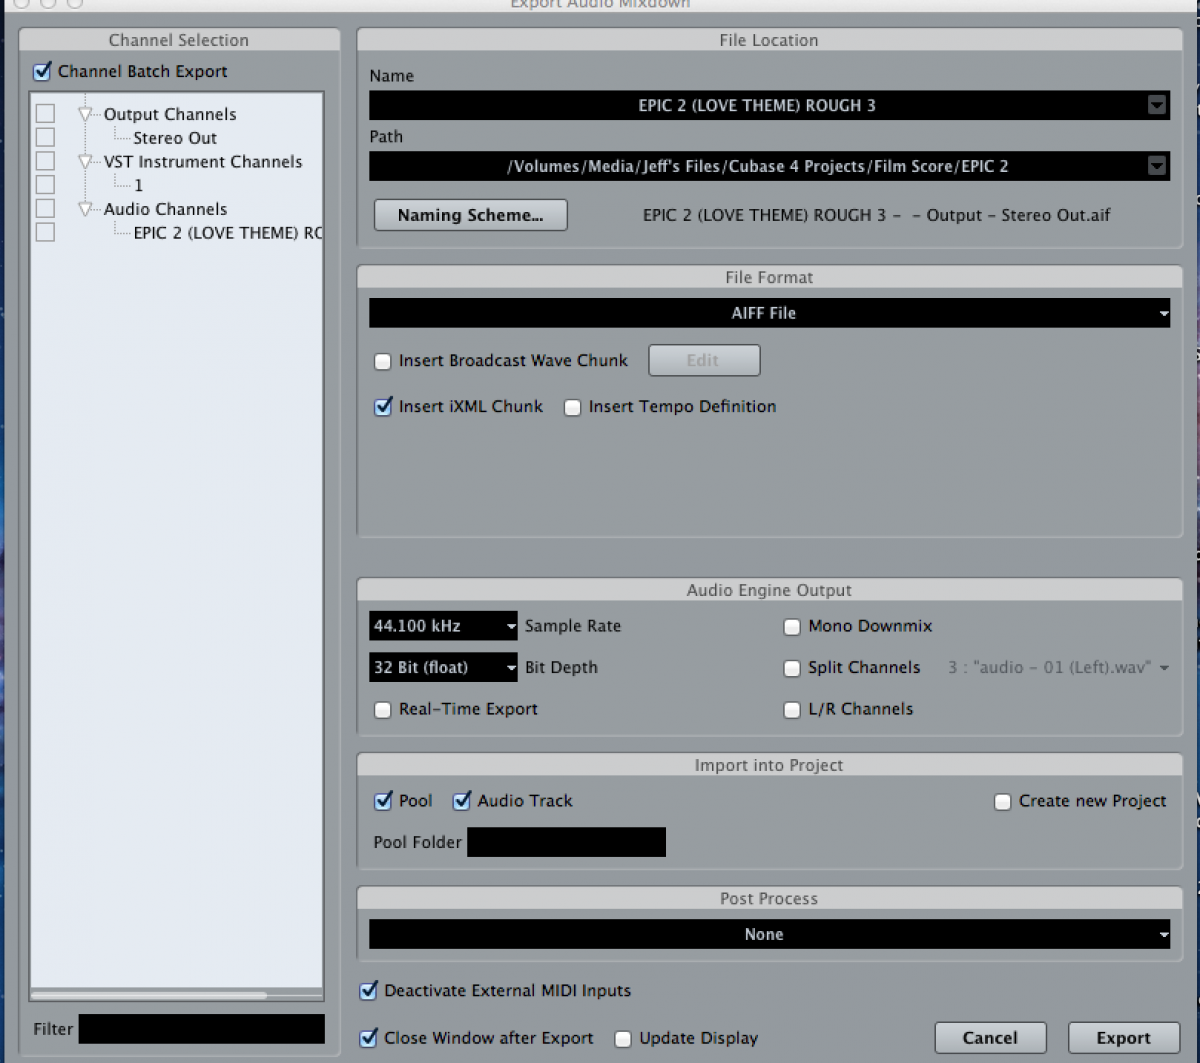Turn on Real-Time Export
Image resolution: width=1200 pixels, height=1063 pixels.
(382, 710)
